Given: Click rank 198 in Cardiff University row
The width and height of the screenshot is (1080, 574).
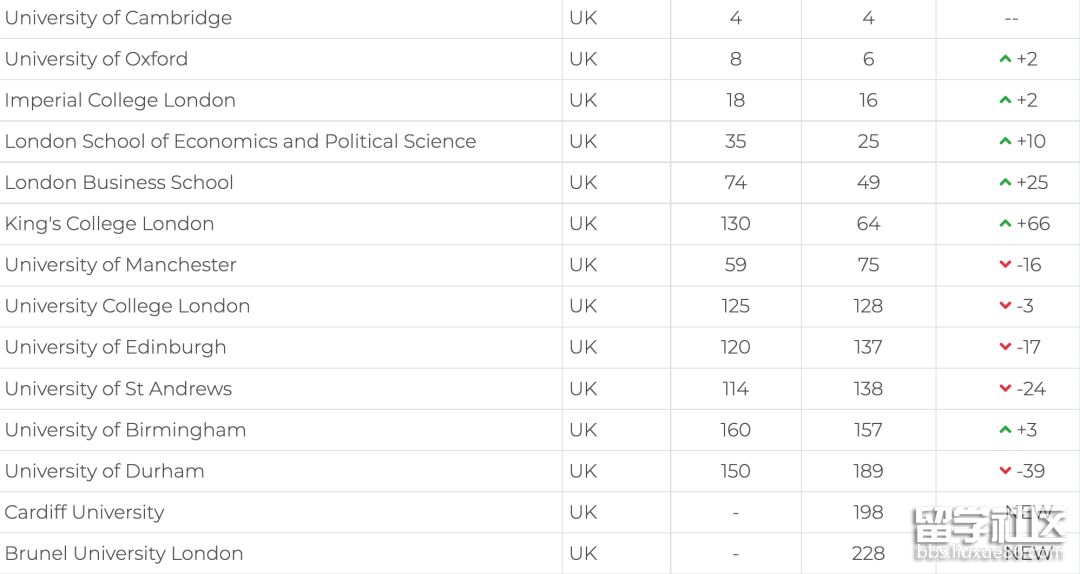Looking at the screenshot, I should [868, 512].
